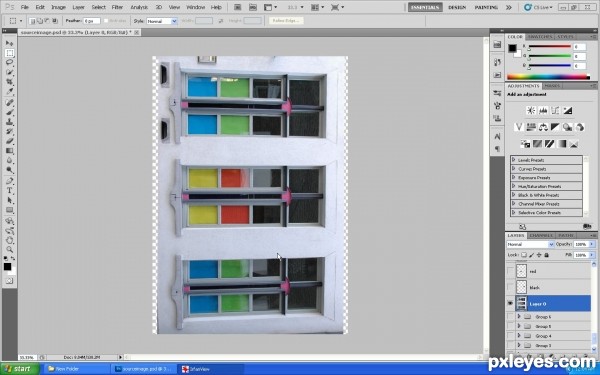Select the Brush tool

point(10,112)
